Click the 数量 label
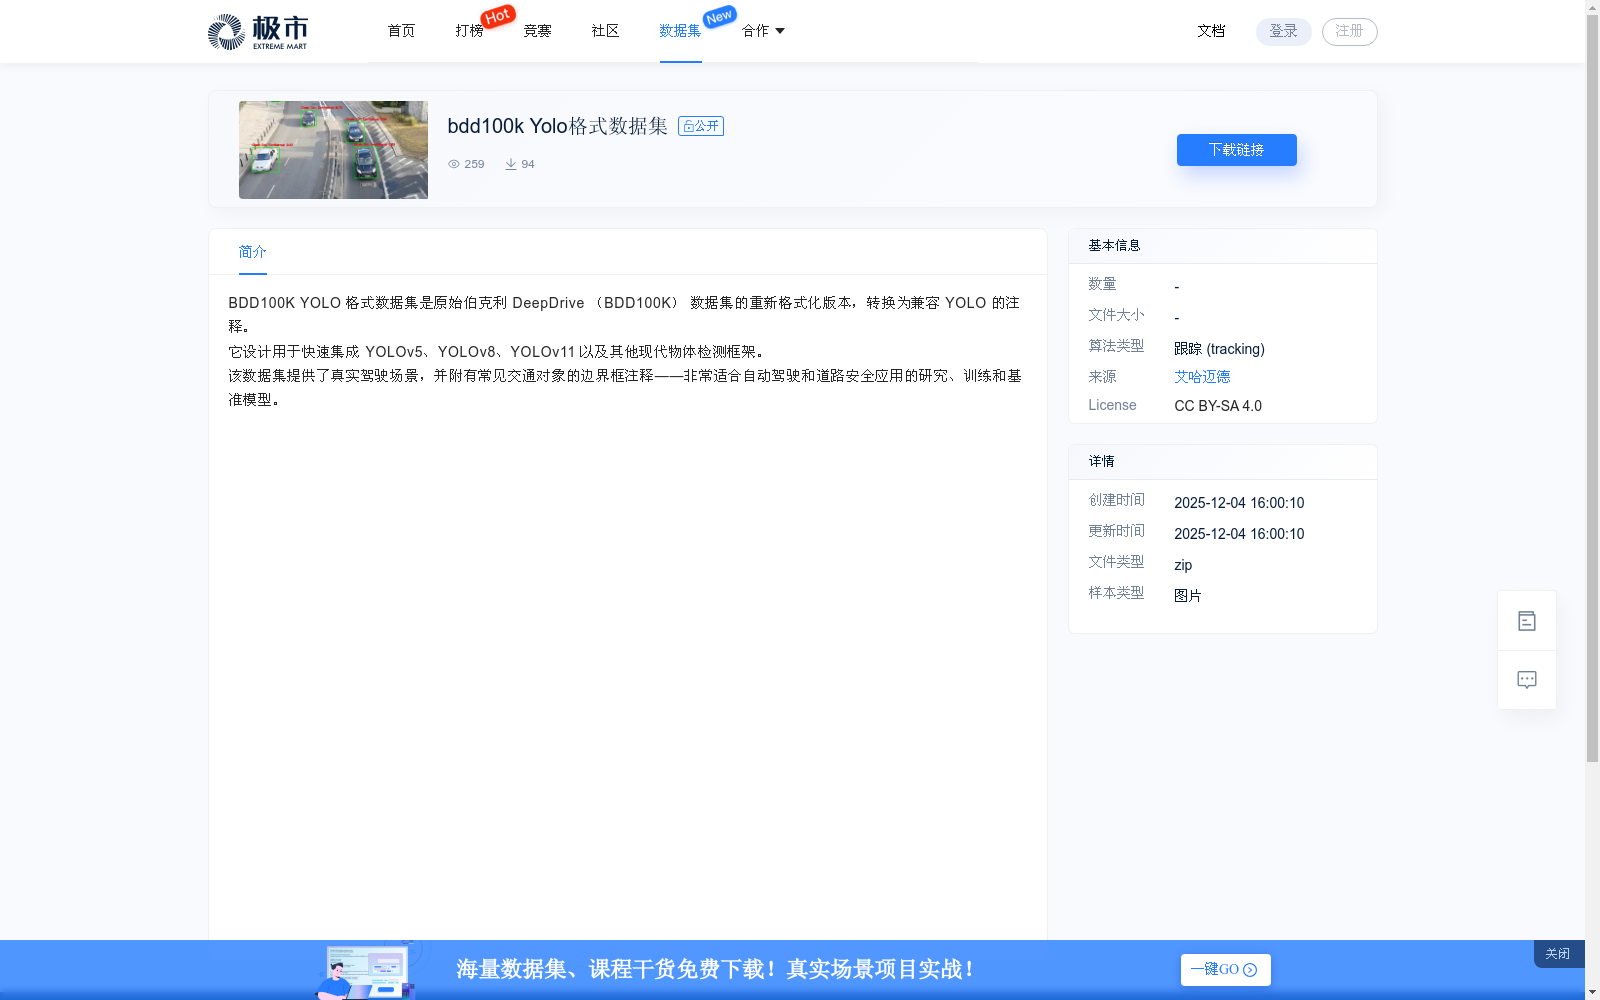The height and width of the screenshot is (1000, 1600). (x=1102, y=284)
